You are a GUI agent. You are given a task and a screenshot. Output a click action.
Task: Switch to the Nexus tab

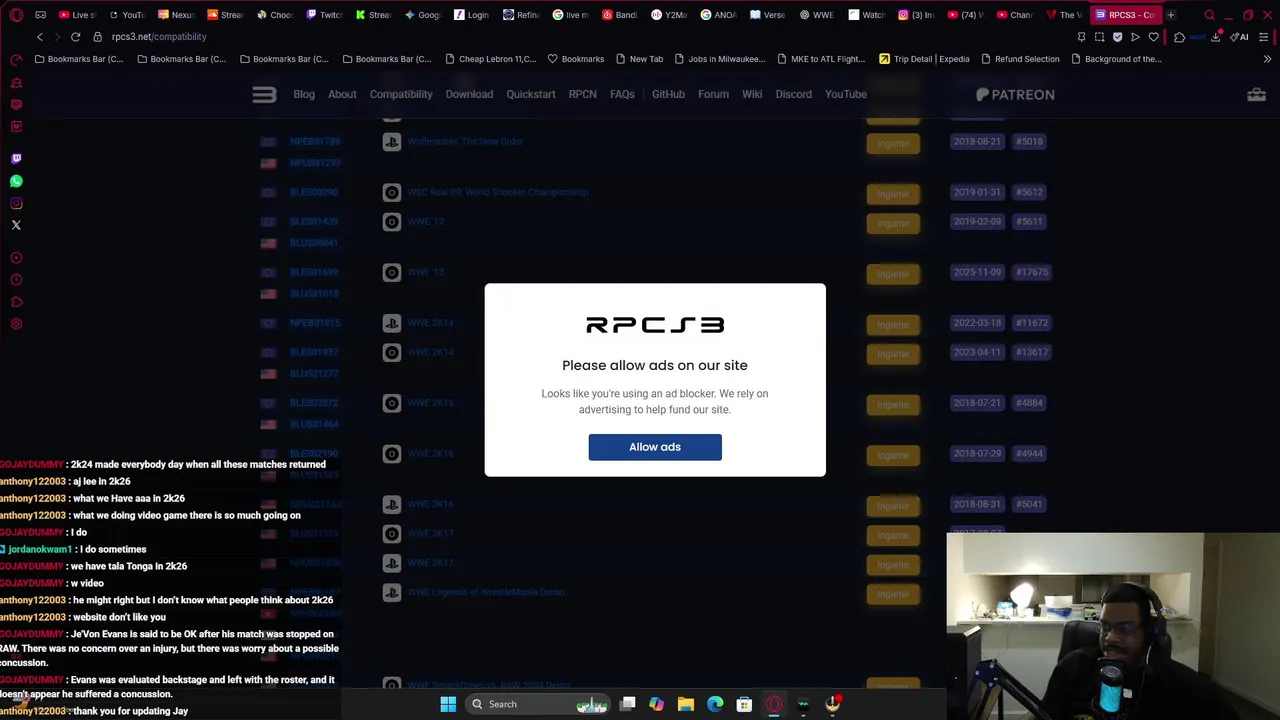(176, 15)
